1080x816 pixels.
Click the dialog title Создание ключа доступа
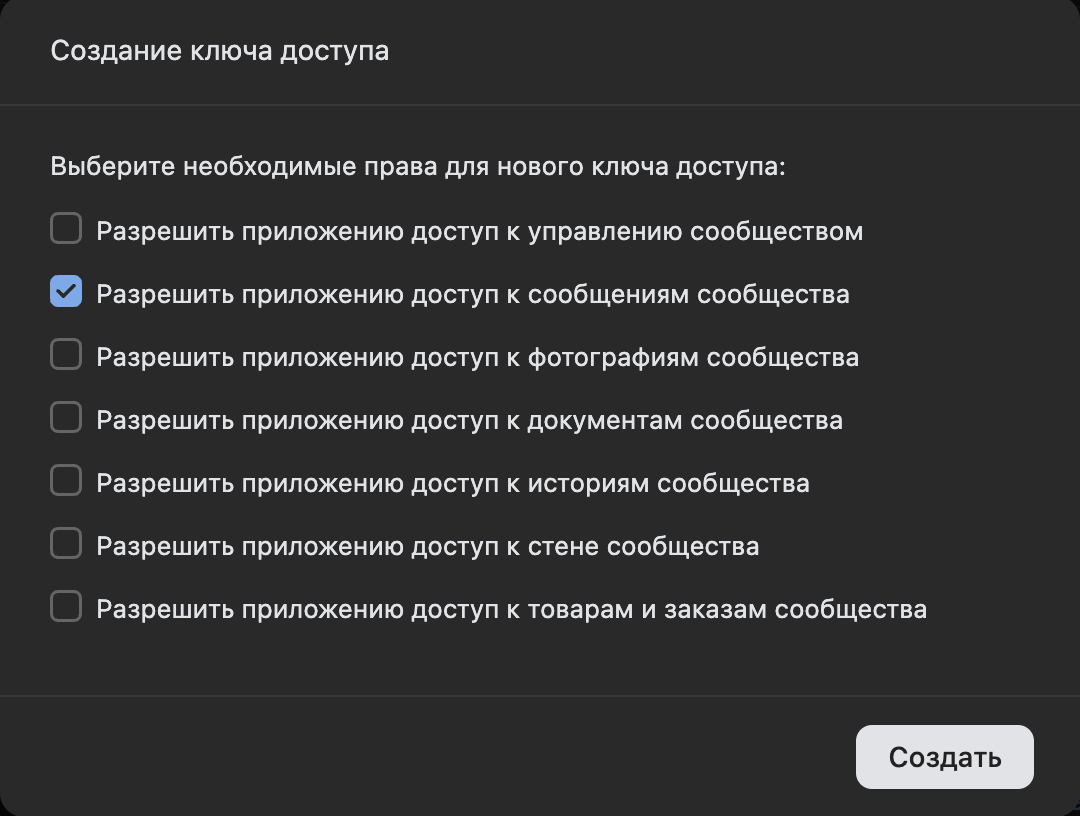pos(222,50)
